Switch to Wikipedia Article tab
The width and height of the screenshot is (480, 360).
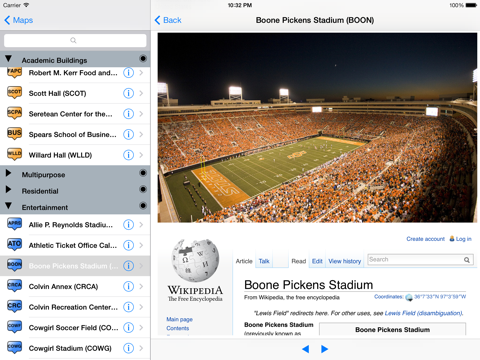(x=244, y=261)
